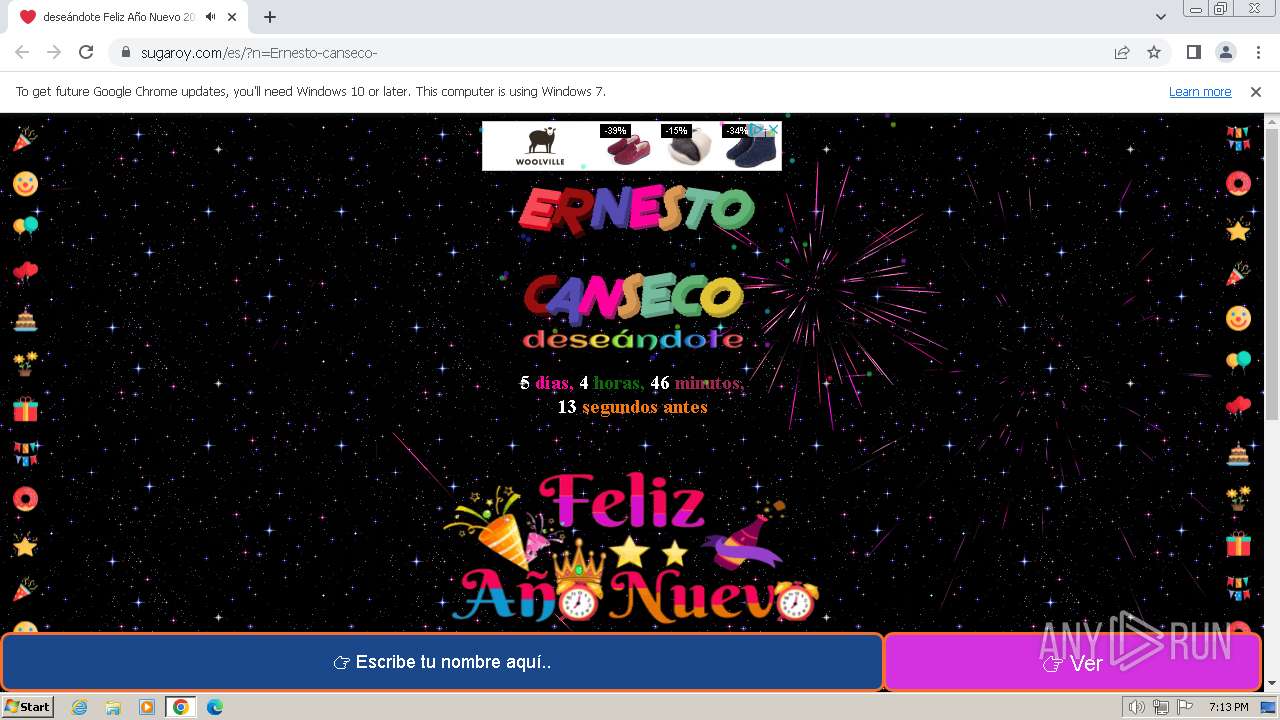This screenshot has width=1280, height=720.
Task: Click the -34% boots ad item
Action: (748, 146)
